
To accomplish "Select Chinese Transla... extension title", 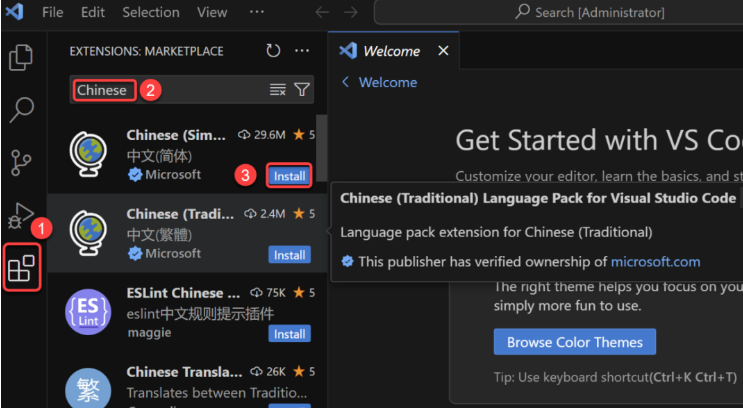I will coord(184,372).
